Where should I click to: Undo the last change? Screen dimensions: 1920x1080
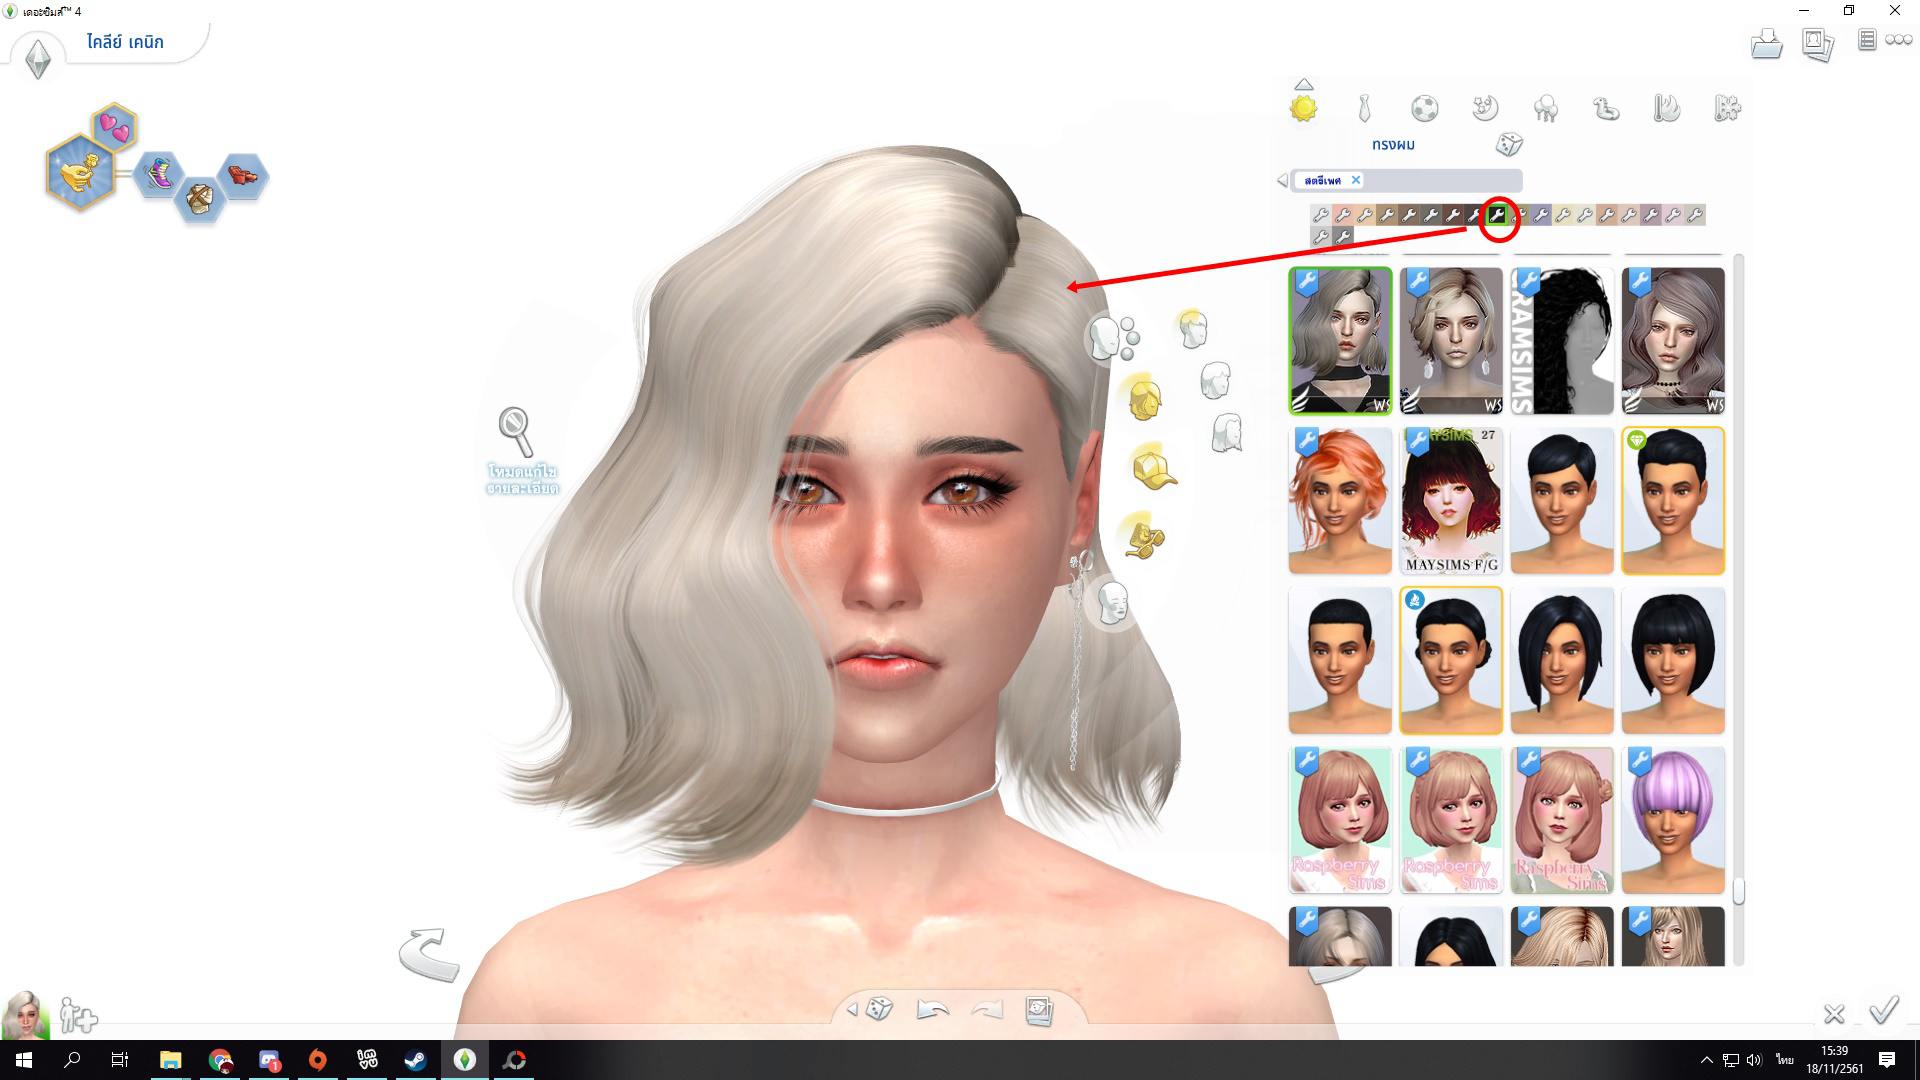pyautogui.click(x=932, y=1010)
